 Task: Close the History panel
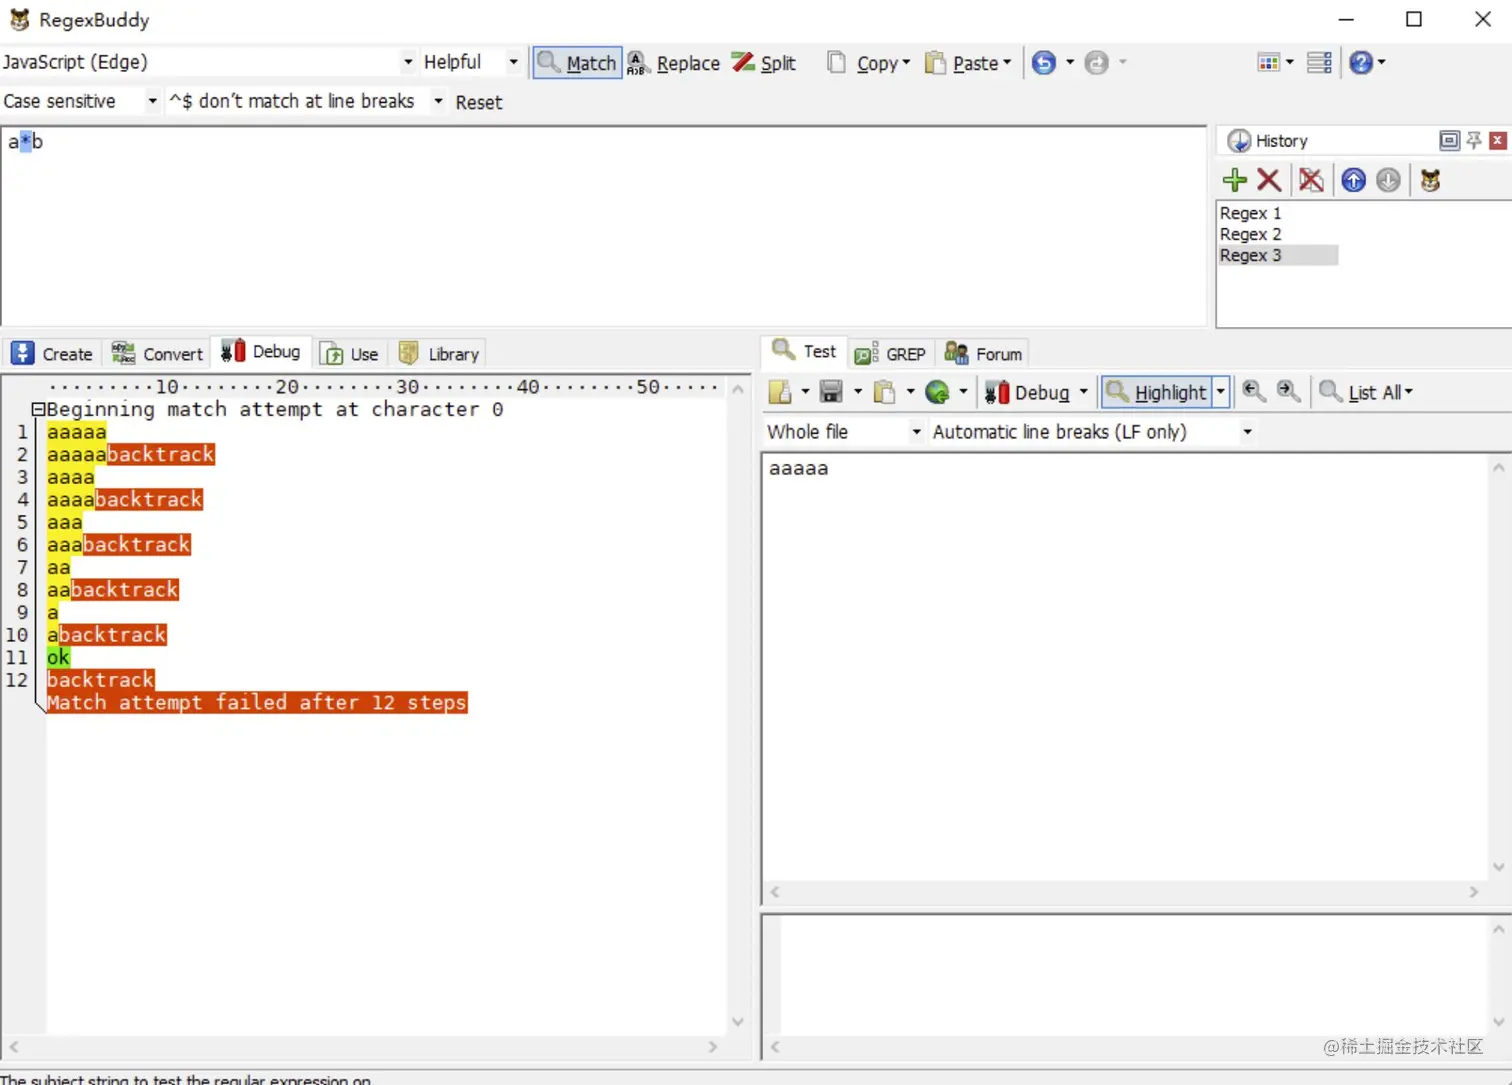coord(1498,140)
